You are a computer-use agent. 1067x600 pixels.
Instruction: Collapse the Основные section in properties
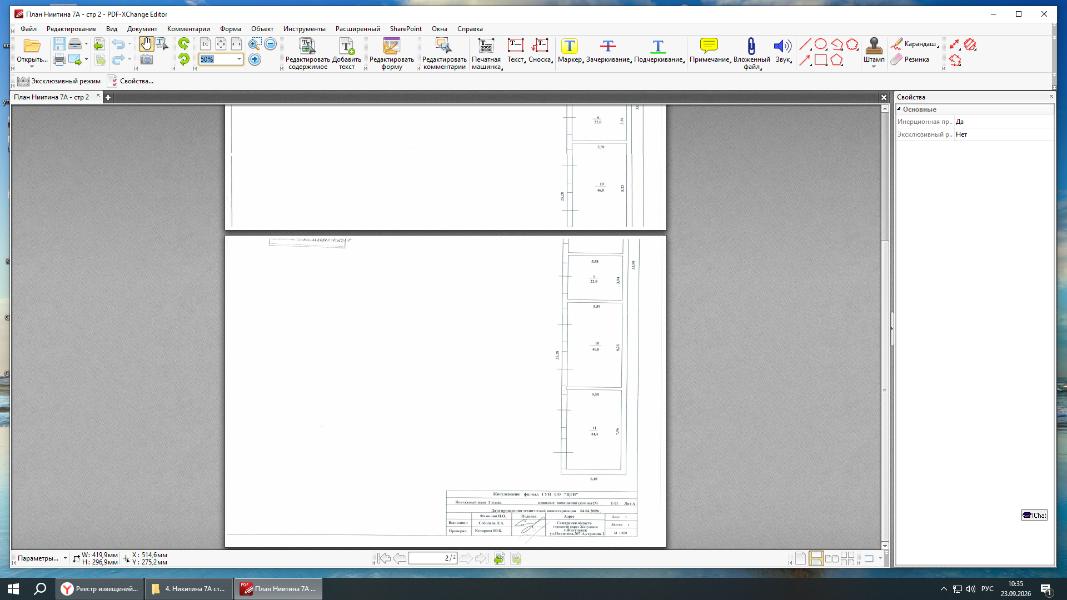point(899,110)
